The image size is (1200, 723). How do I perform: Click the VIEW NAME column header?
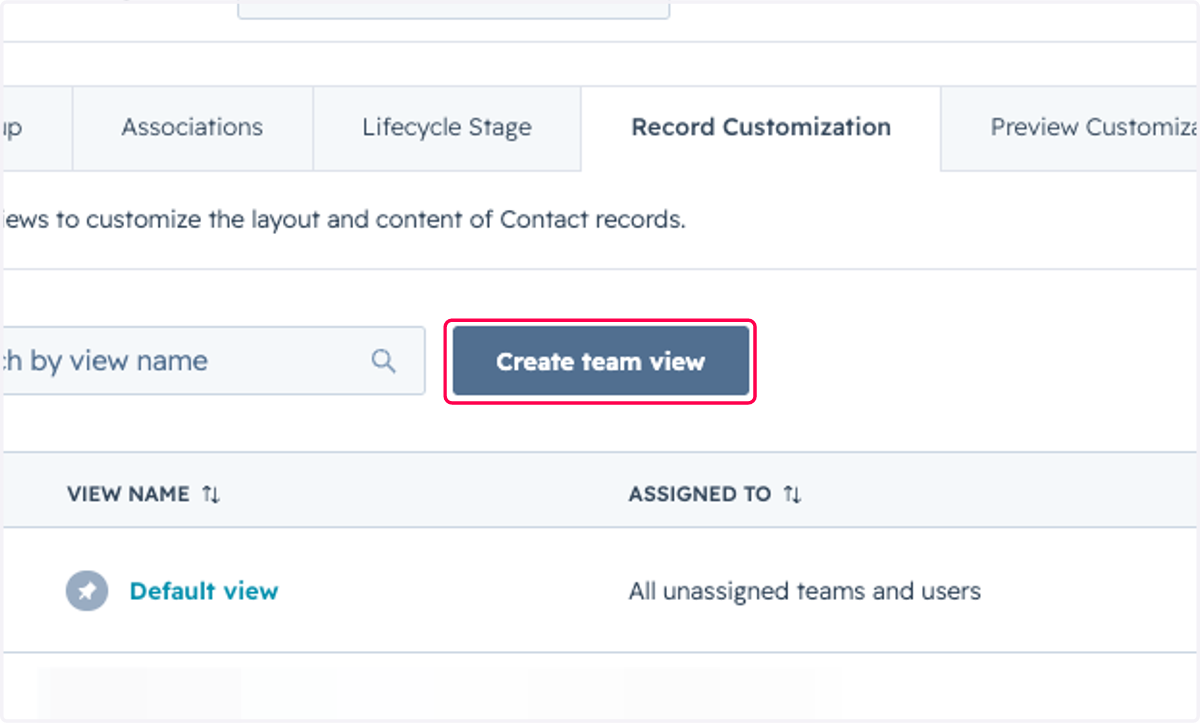tap(128, 494)
